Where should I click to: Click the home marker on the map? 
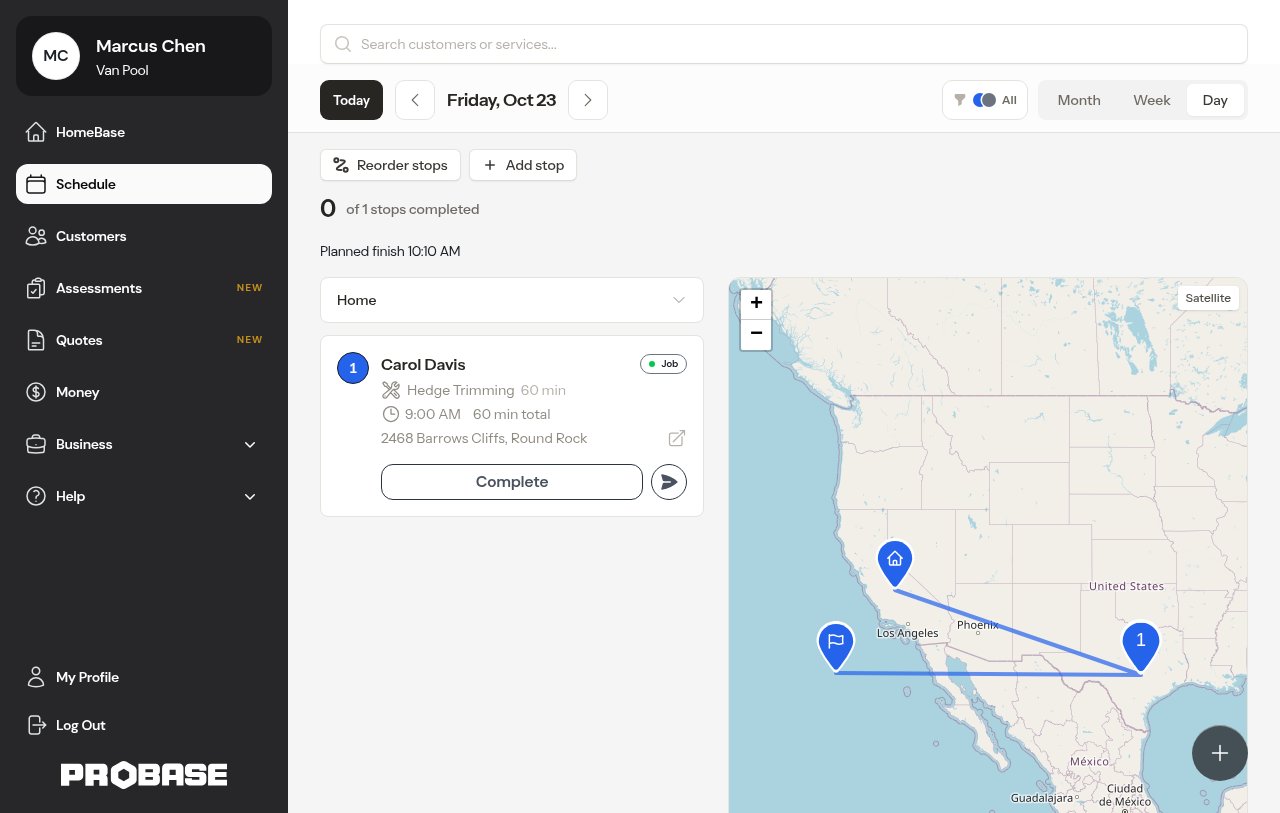click(895, 563)
